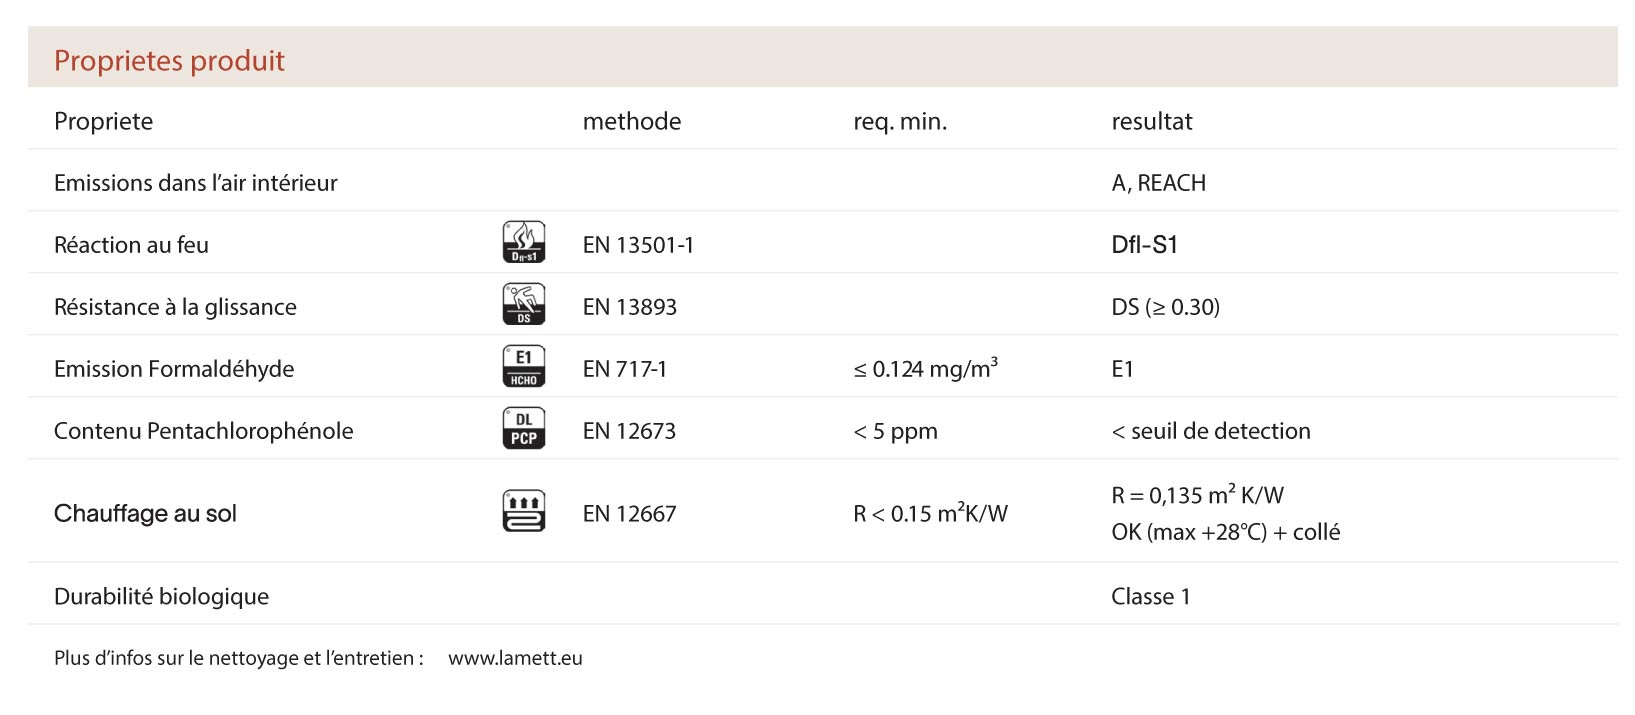Select the resultat column header
This screenshot has width=1635, height=715.
click(x=1151, y=122)
